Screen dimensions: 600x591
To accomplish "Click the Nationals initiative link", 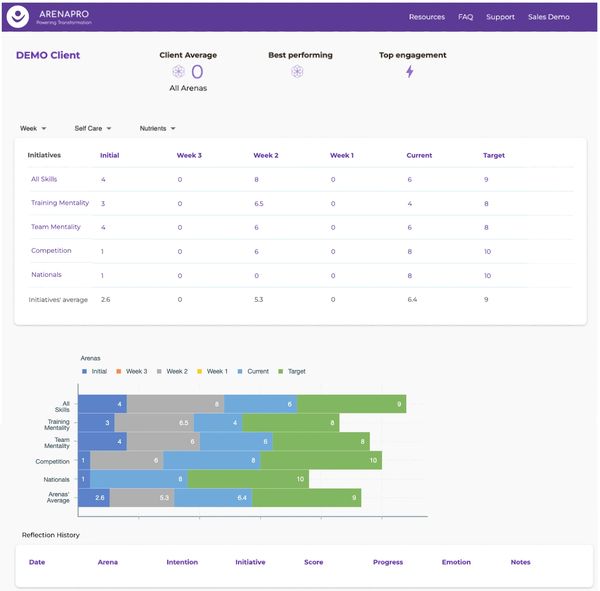I will pos(46,274).
